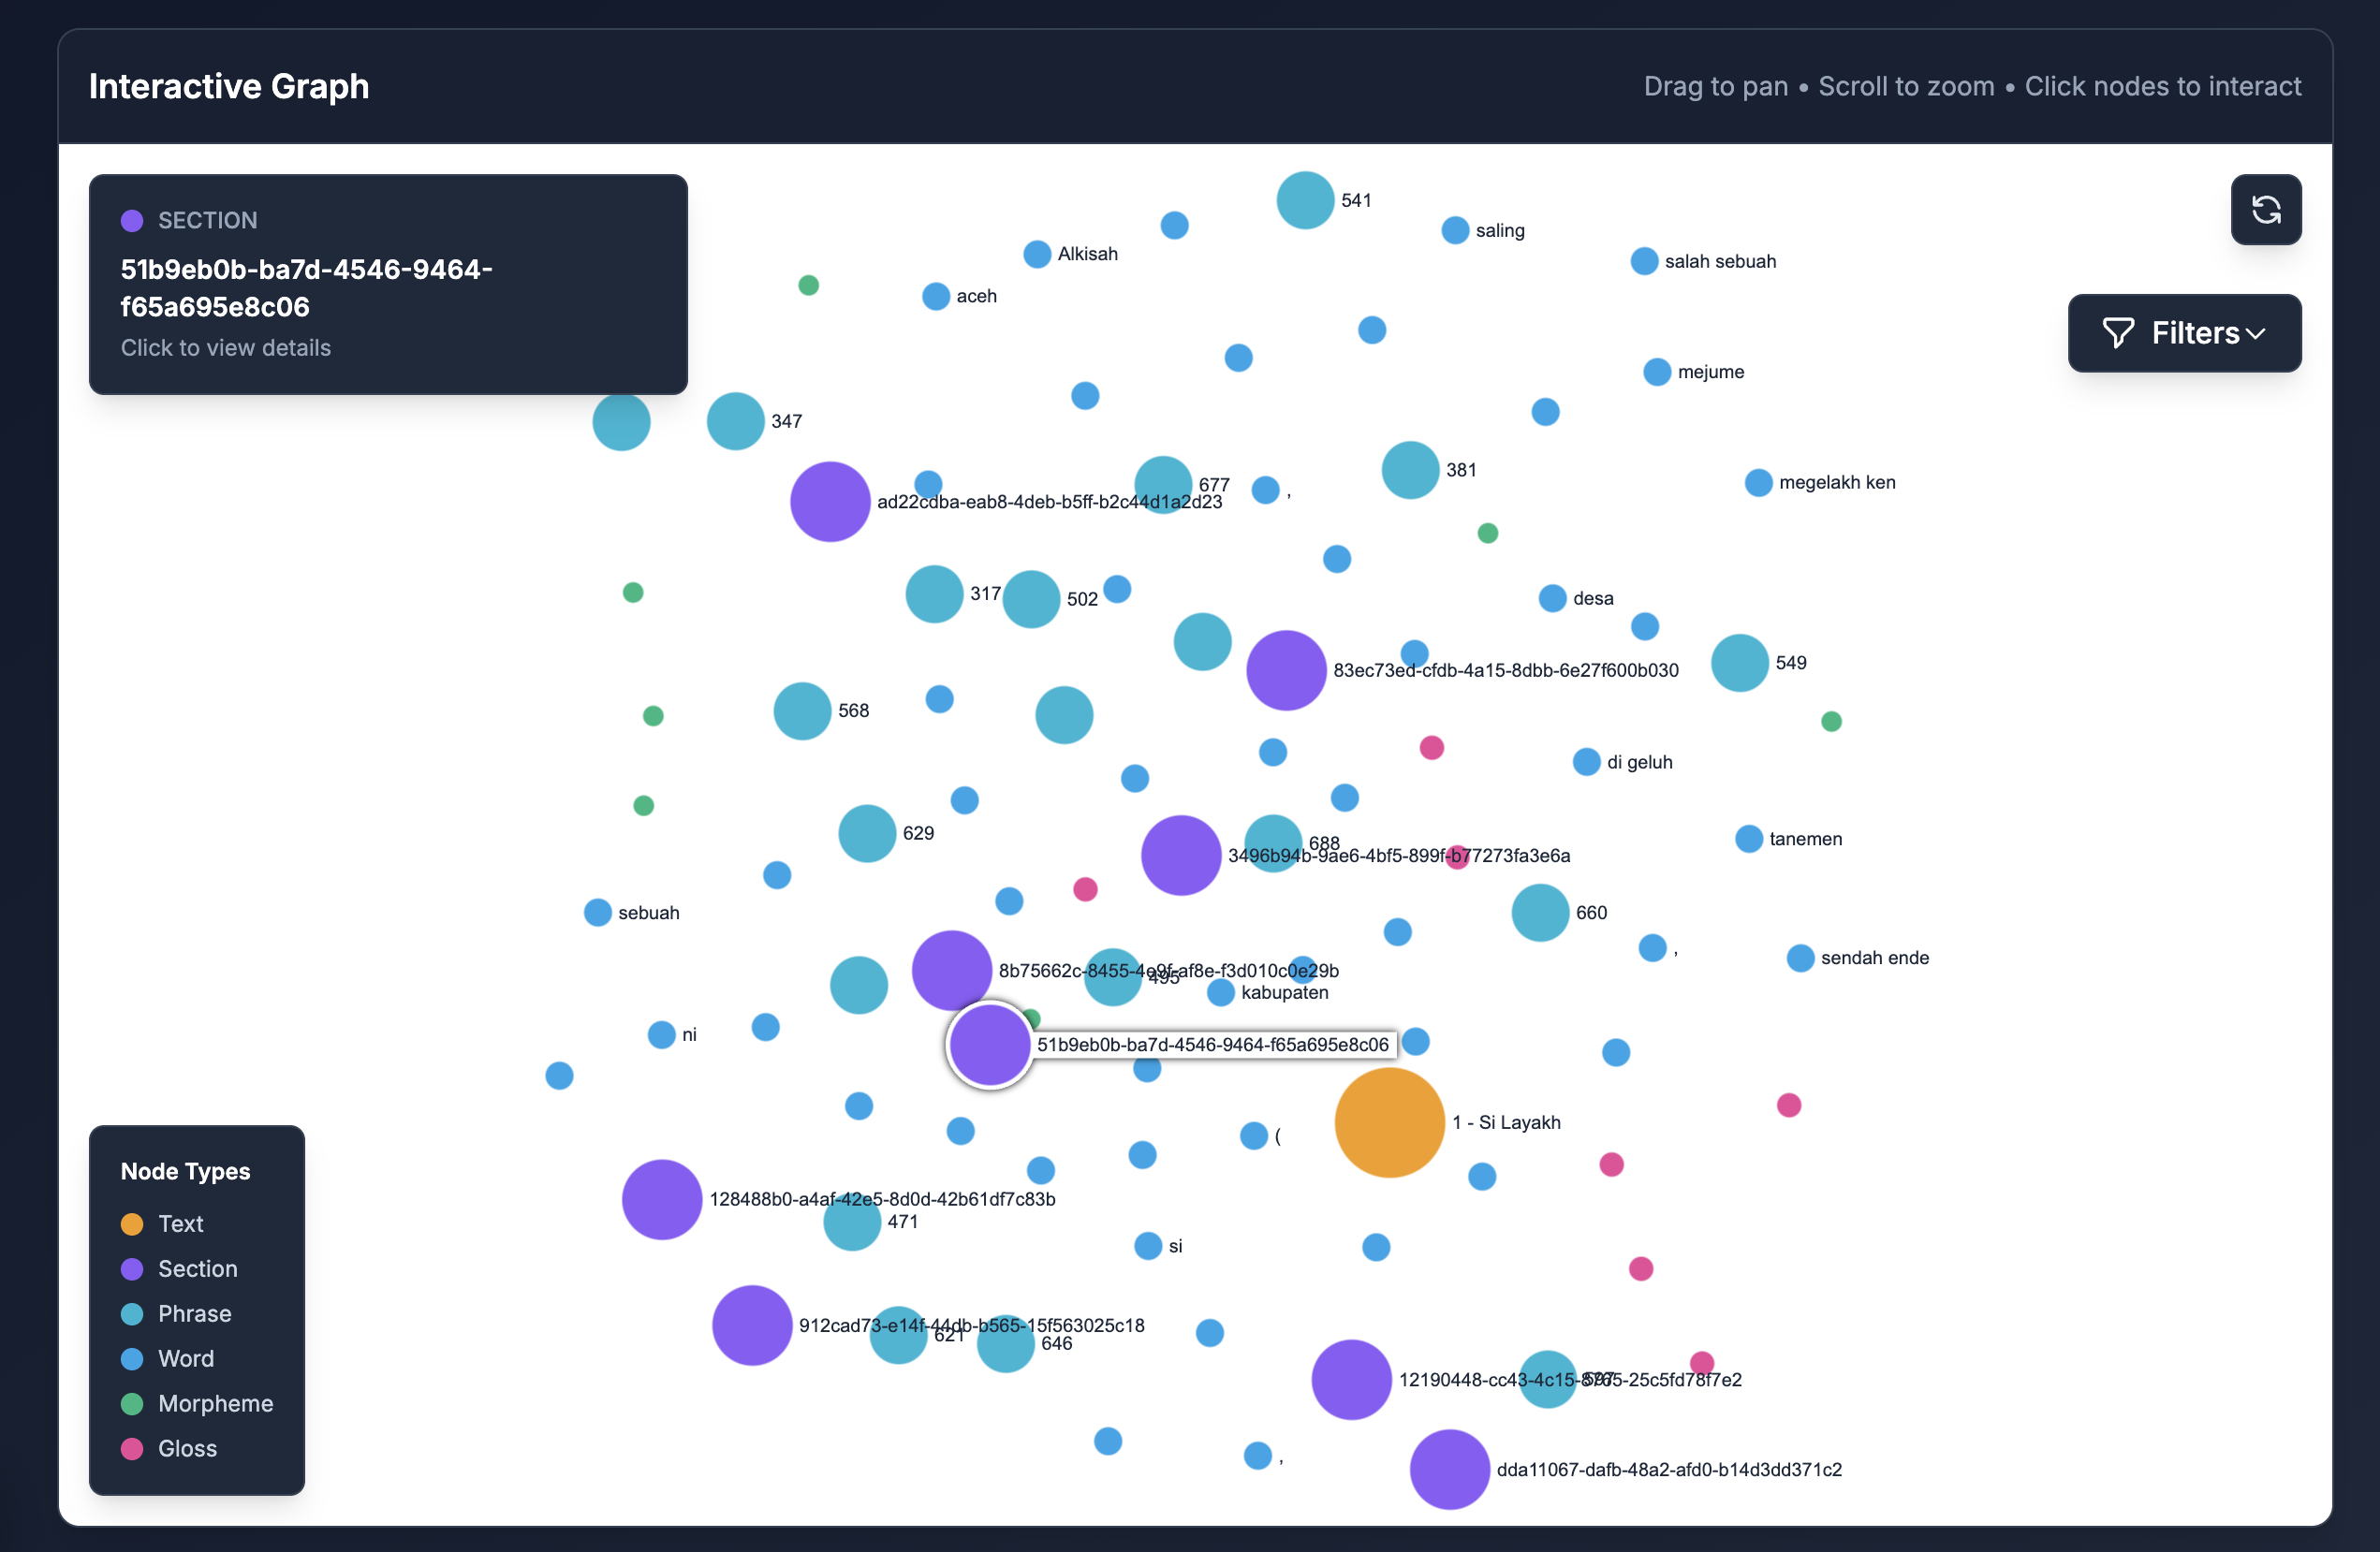Click the Filters button
The image size is (2380, 1552).
[2185, 333]
